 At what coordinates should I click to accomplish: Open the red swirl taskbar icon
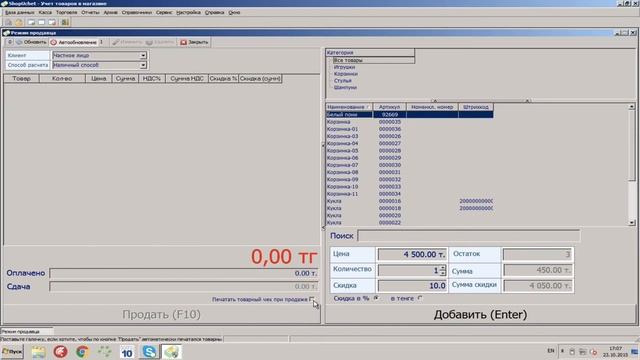coord(60,351)
